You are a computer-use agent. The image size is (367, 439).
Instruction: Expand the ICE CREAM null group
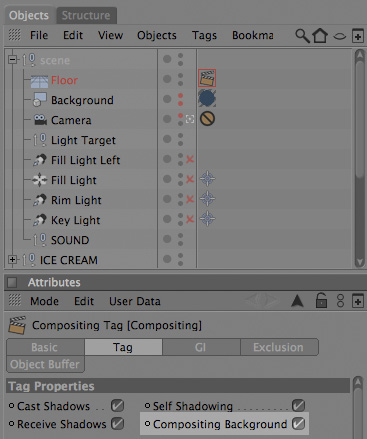12,259
